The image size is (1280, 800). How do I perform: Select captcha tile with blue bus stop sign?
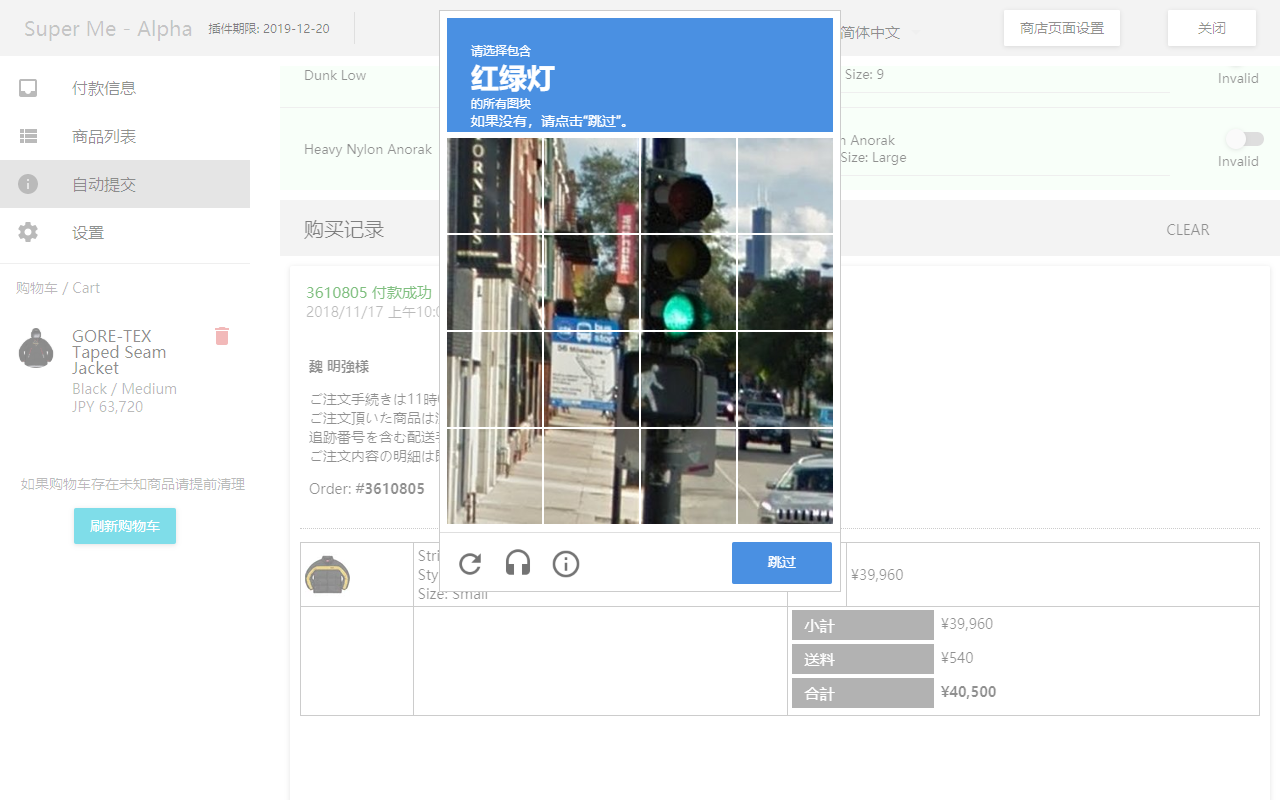click(592, 379)
